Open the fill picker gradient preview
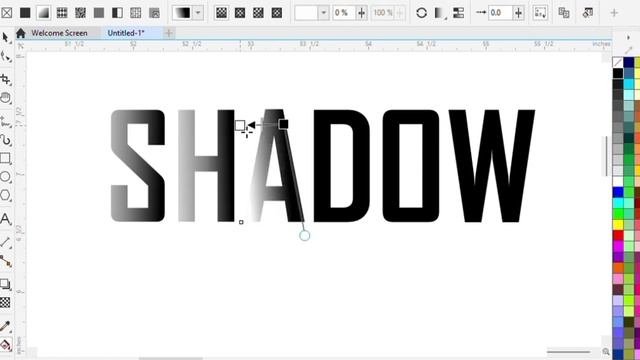The height and width of the screenshot is (360, 640). click(182, 13)
